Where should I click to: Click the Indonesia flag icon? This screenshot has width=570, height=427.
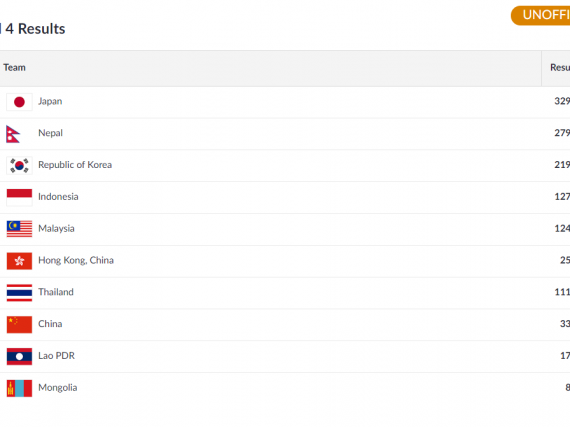19,198
